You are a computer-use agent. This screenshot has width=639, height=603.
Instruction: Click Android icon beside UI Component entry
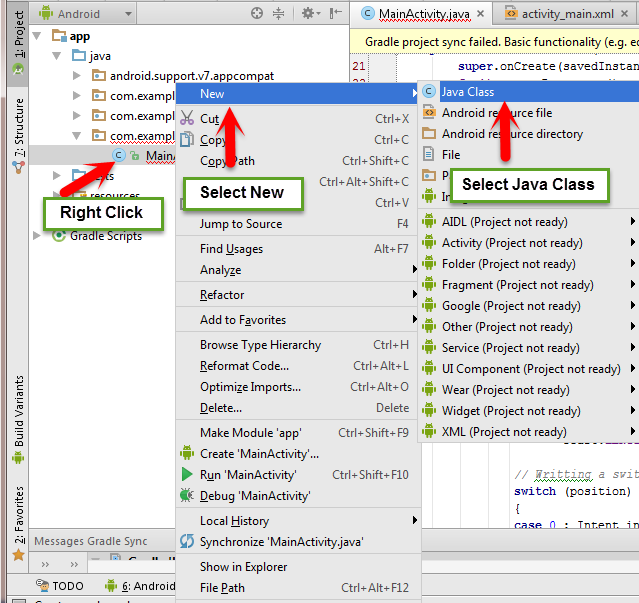(x=429, y=368)
